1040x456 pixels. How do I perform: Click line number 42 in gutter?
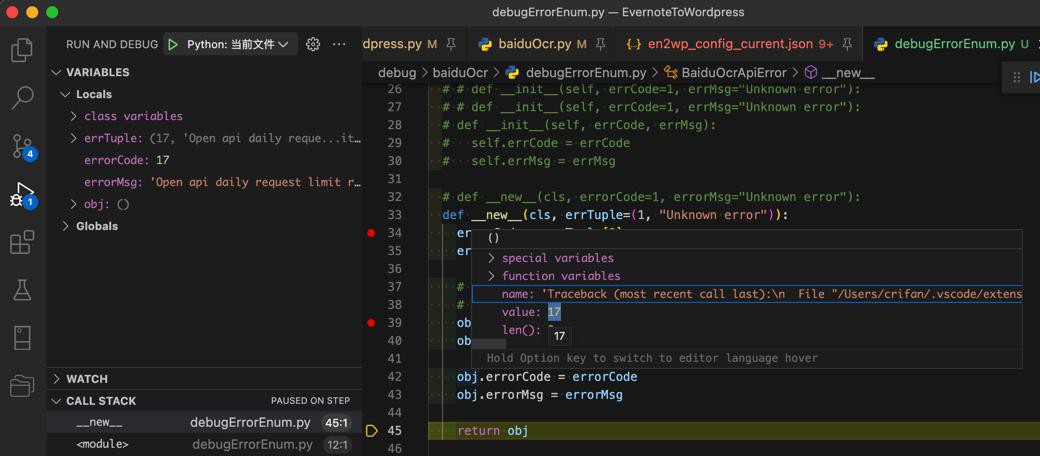click(x=394, y=376)
